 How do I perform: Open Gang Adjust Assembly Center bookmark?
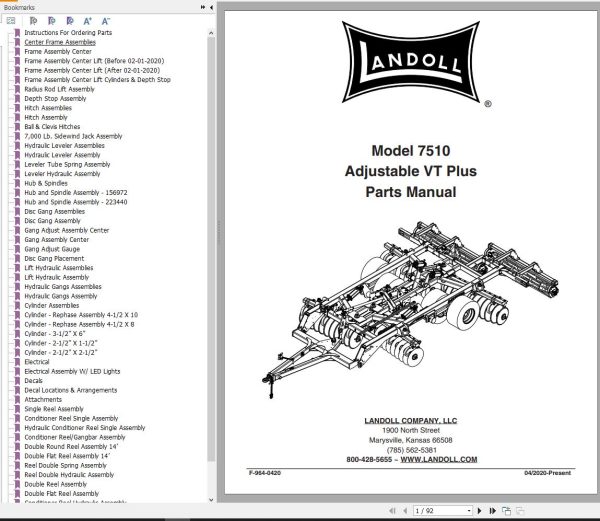tap(67, 230)
